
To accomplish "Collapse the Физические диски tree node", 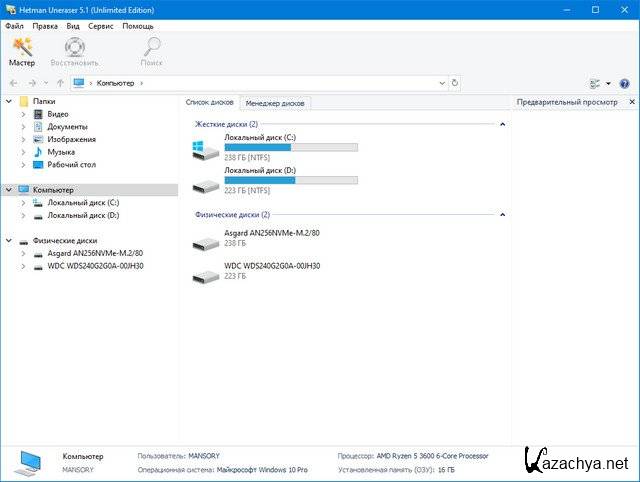I will [9, 241].
